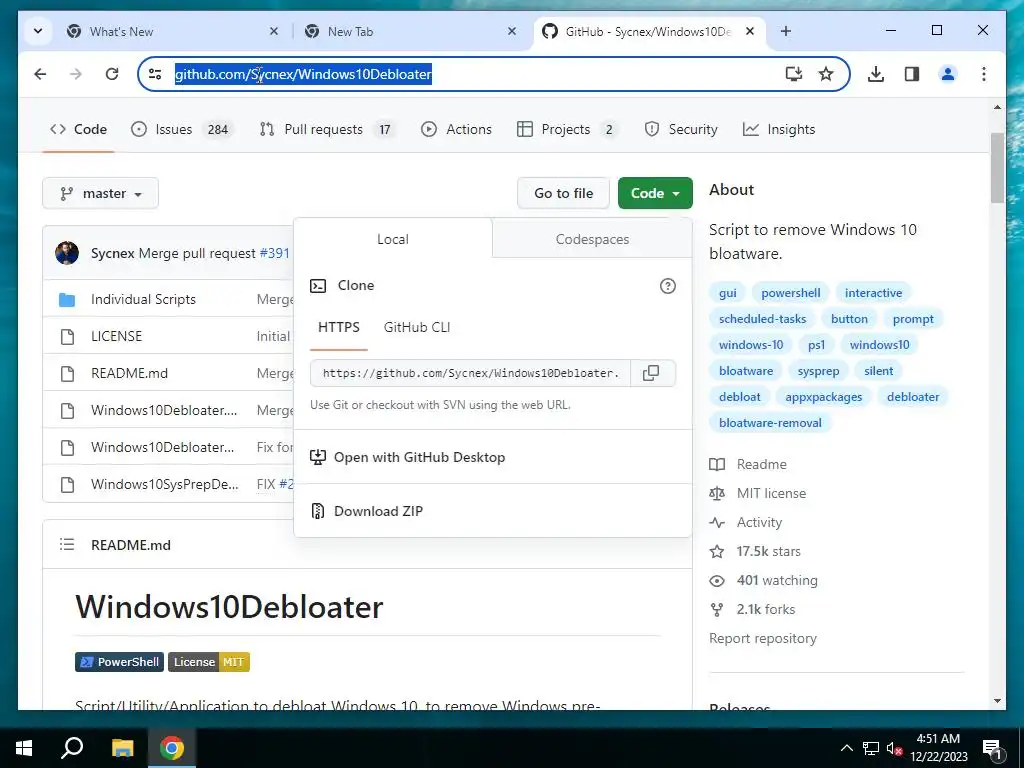This screenshot has height=768, width=1024.
Task: Click the clone URL text field
Action: [470, 373]
